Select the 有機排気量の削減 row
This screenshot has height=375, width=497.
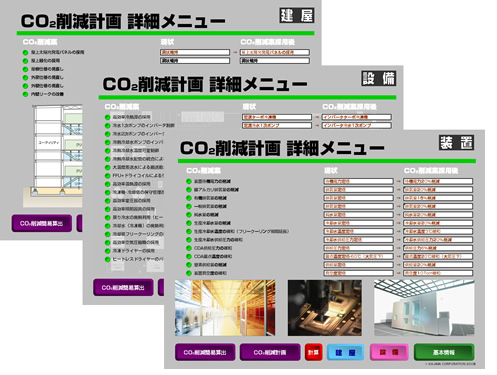click(x=210, y=198)
